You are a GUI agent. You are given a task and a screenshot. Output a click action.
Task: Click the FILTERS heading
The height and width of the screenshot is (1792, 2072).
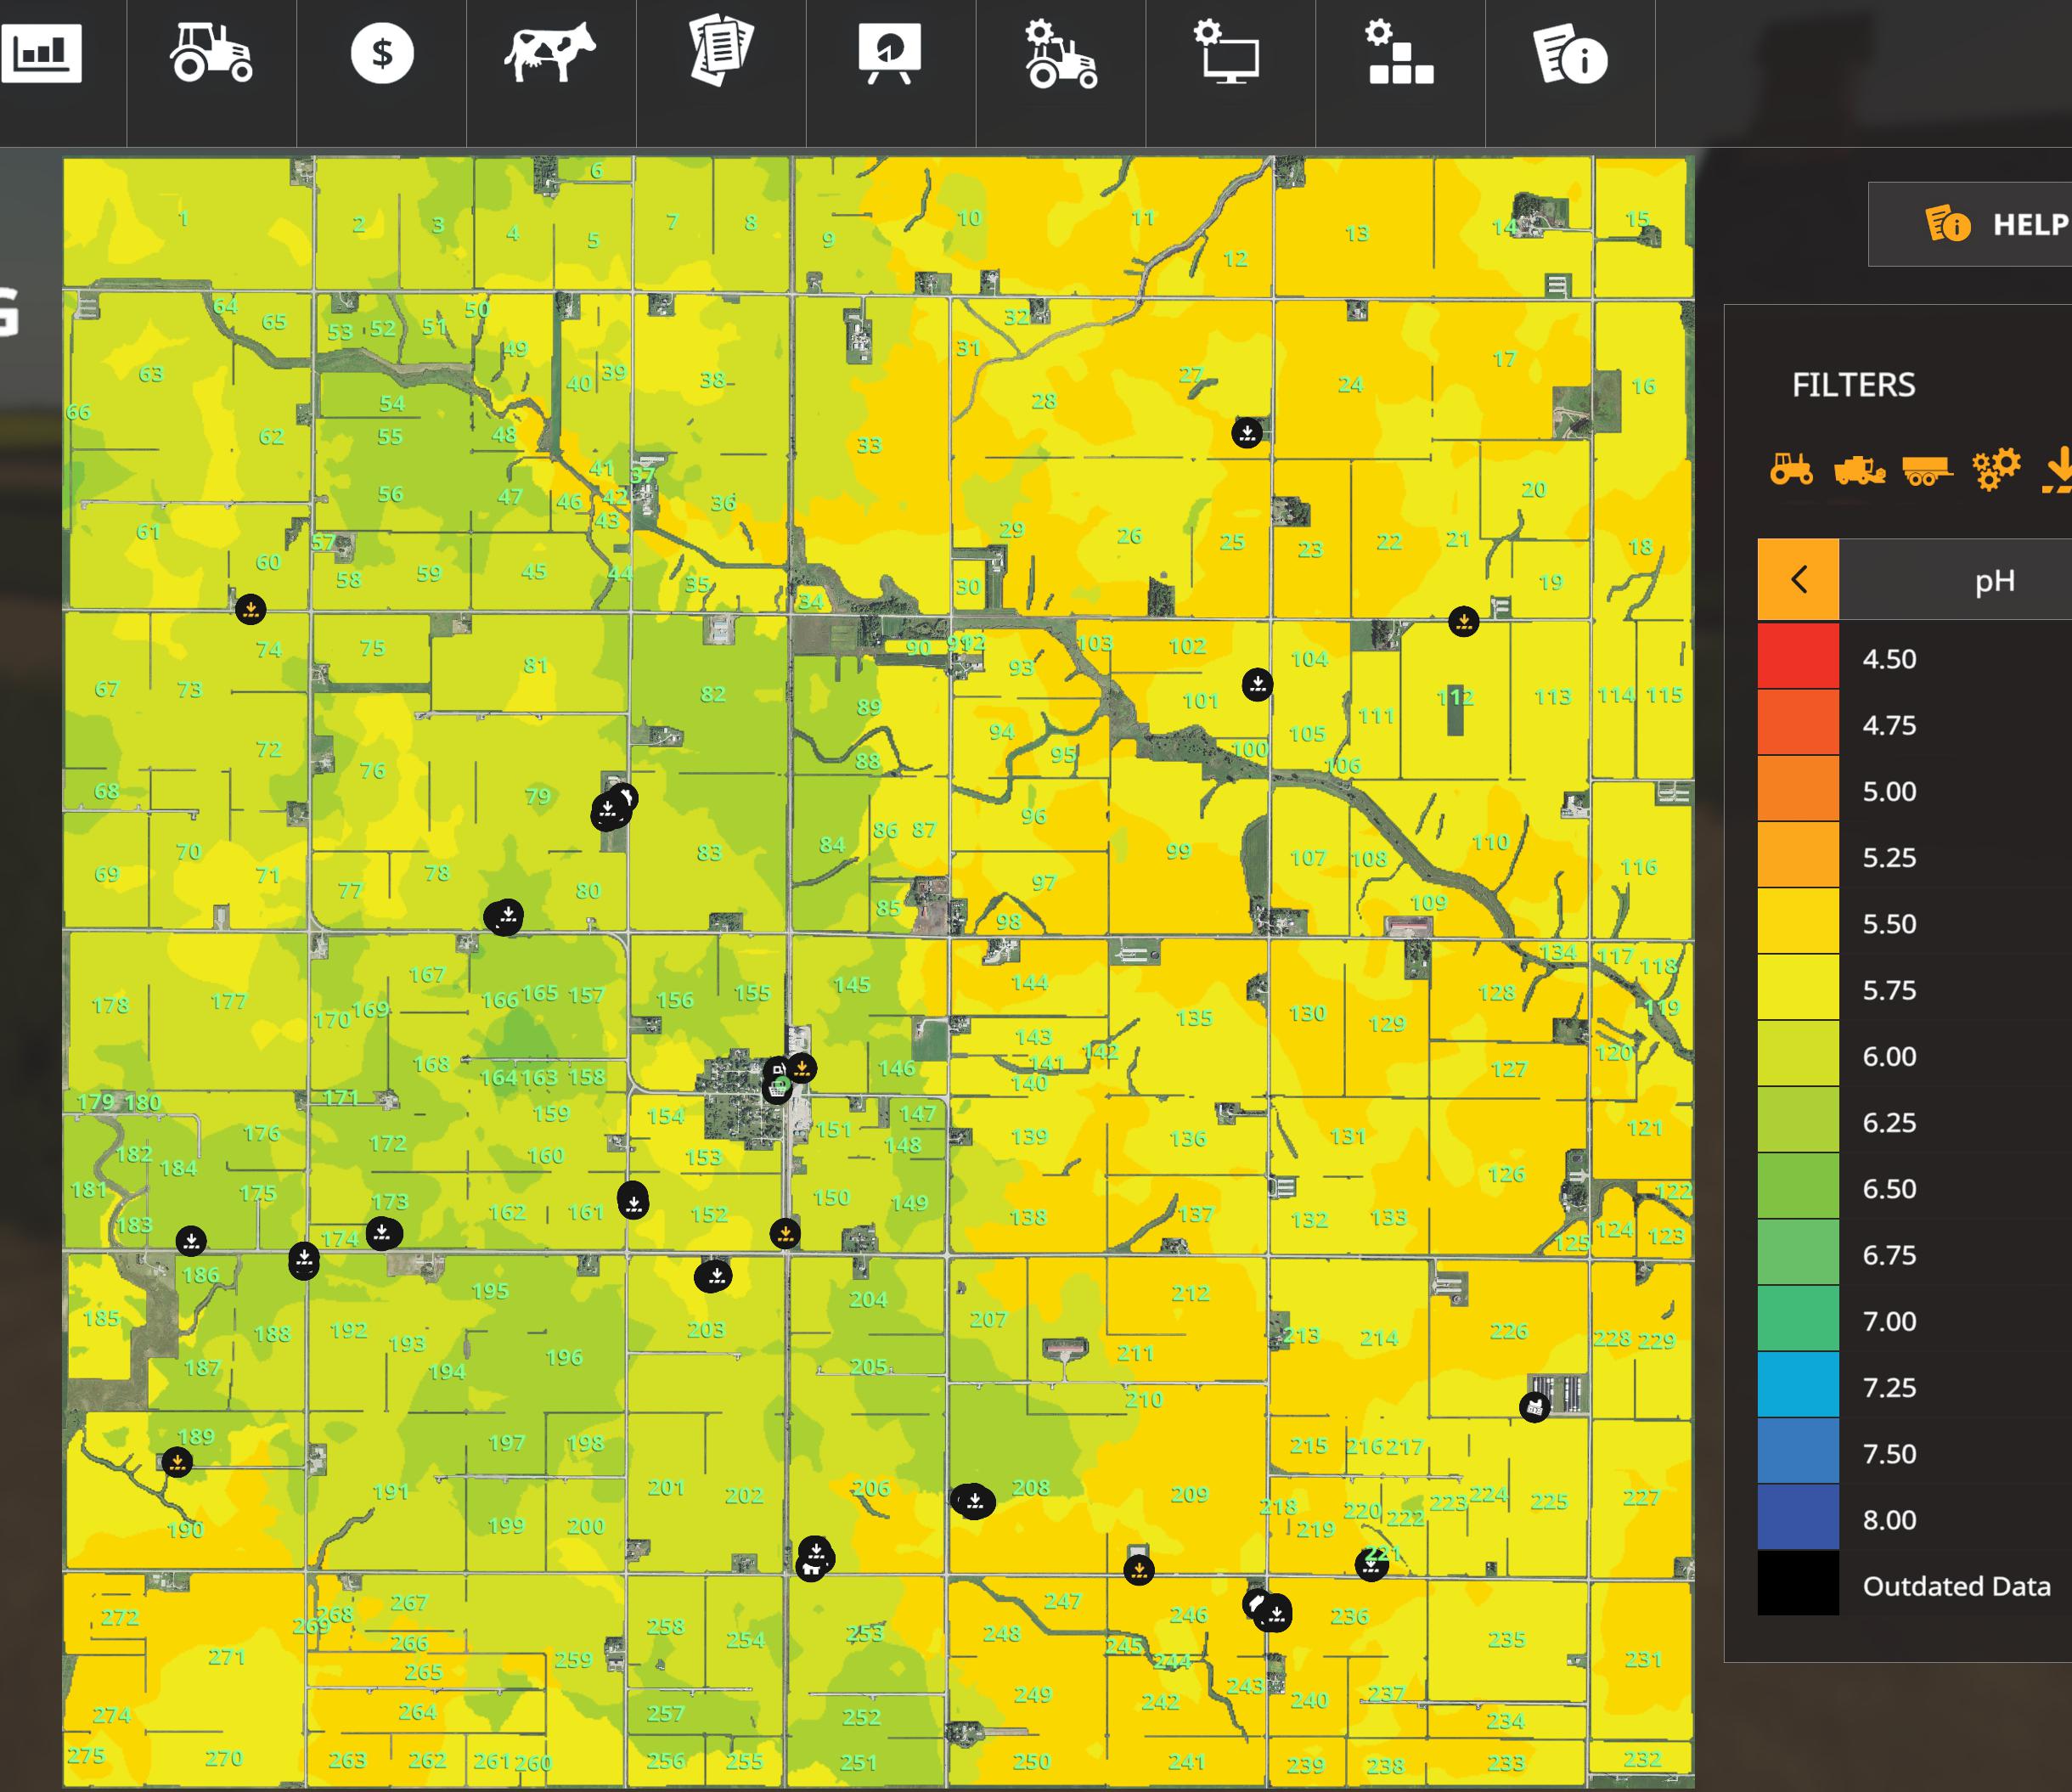point(1853,385)
